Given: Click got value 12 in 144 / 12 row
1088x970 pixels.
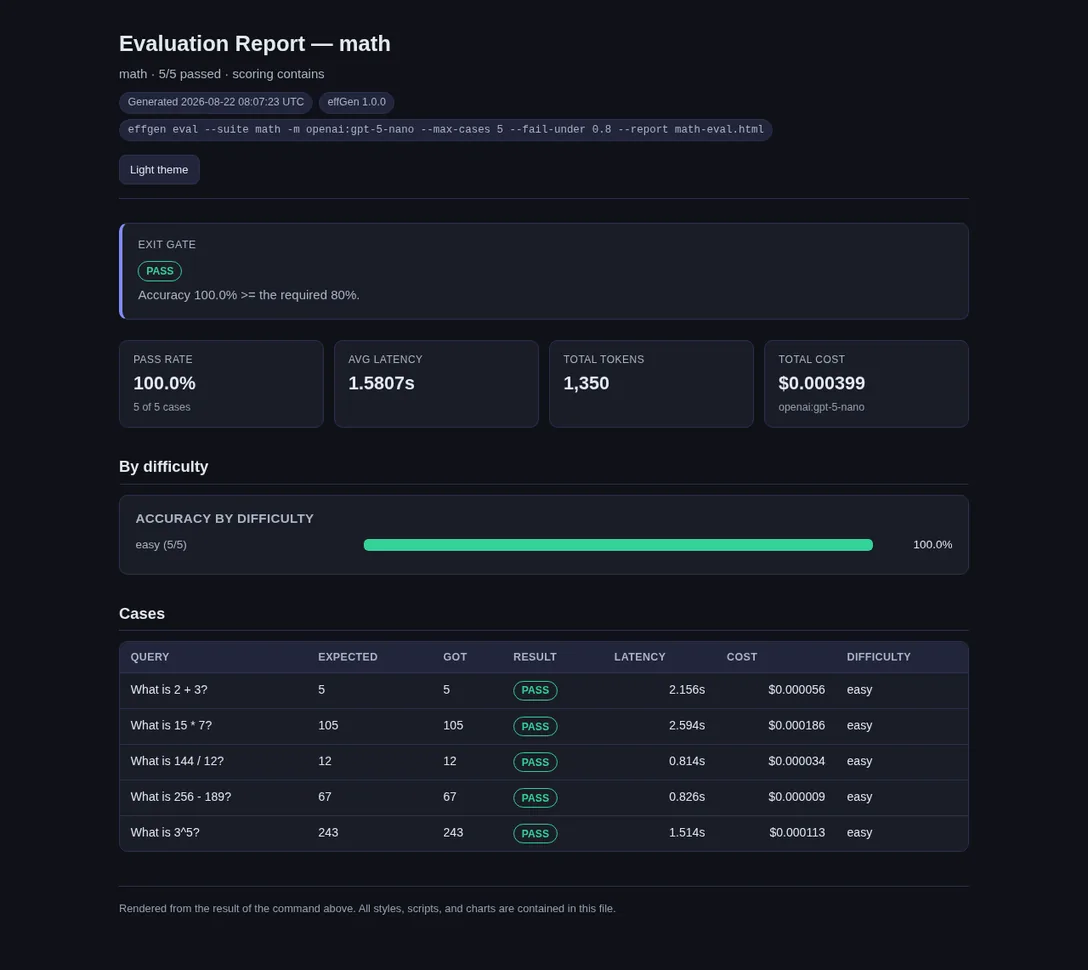Looking at the screenshot, I should coord(450,761).
